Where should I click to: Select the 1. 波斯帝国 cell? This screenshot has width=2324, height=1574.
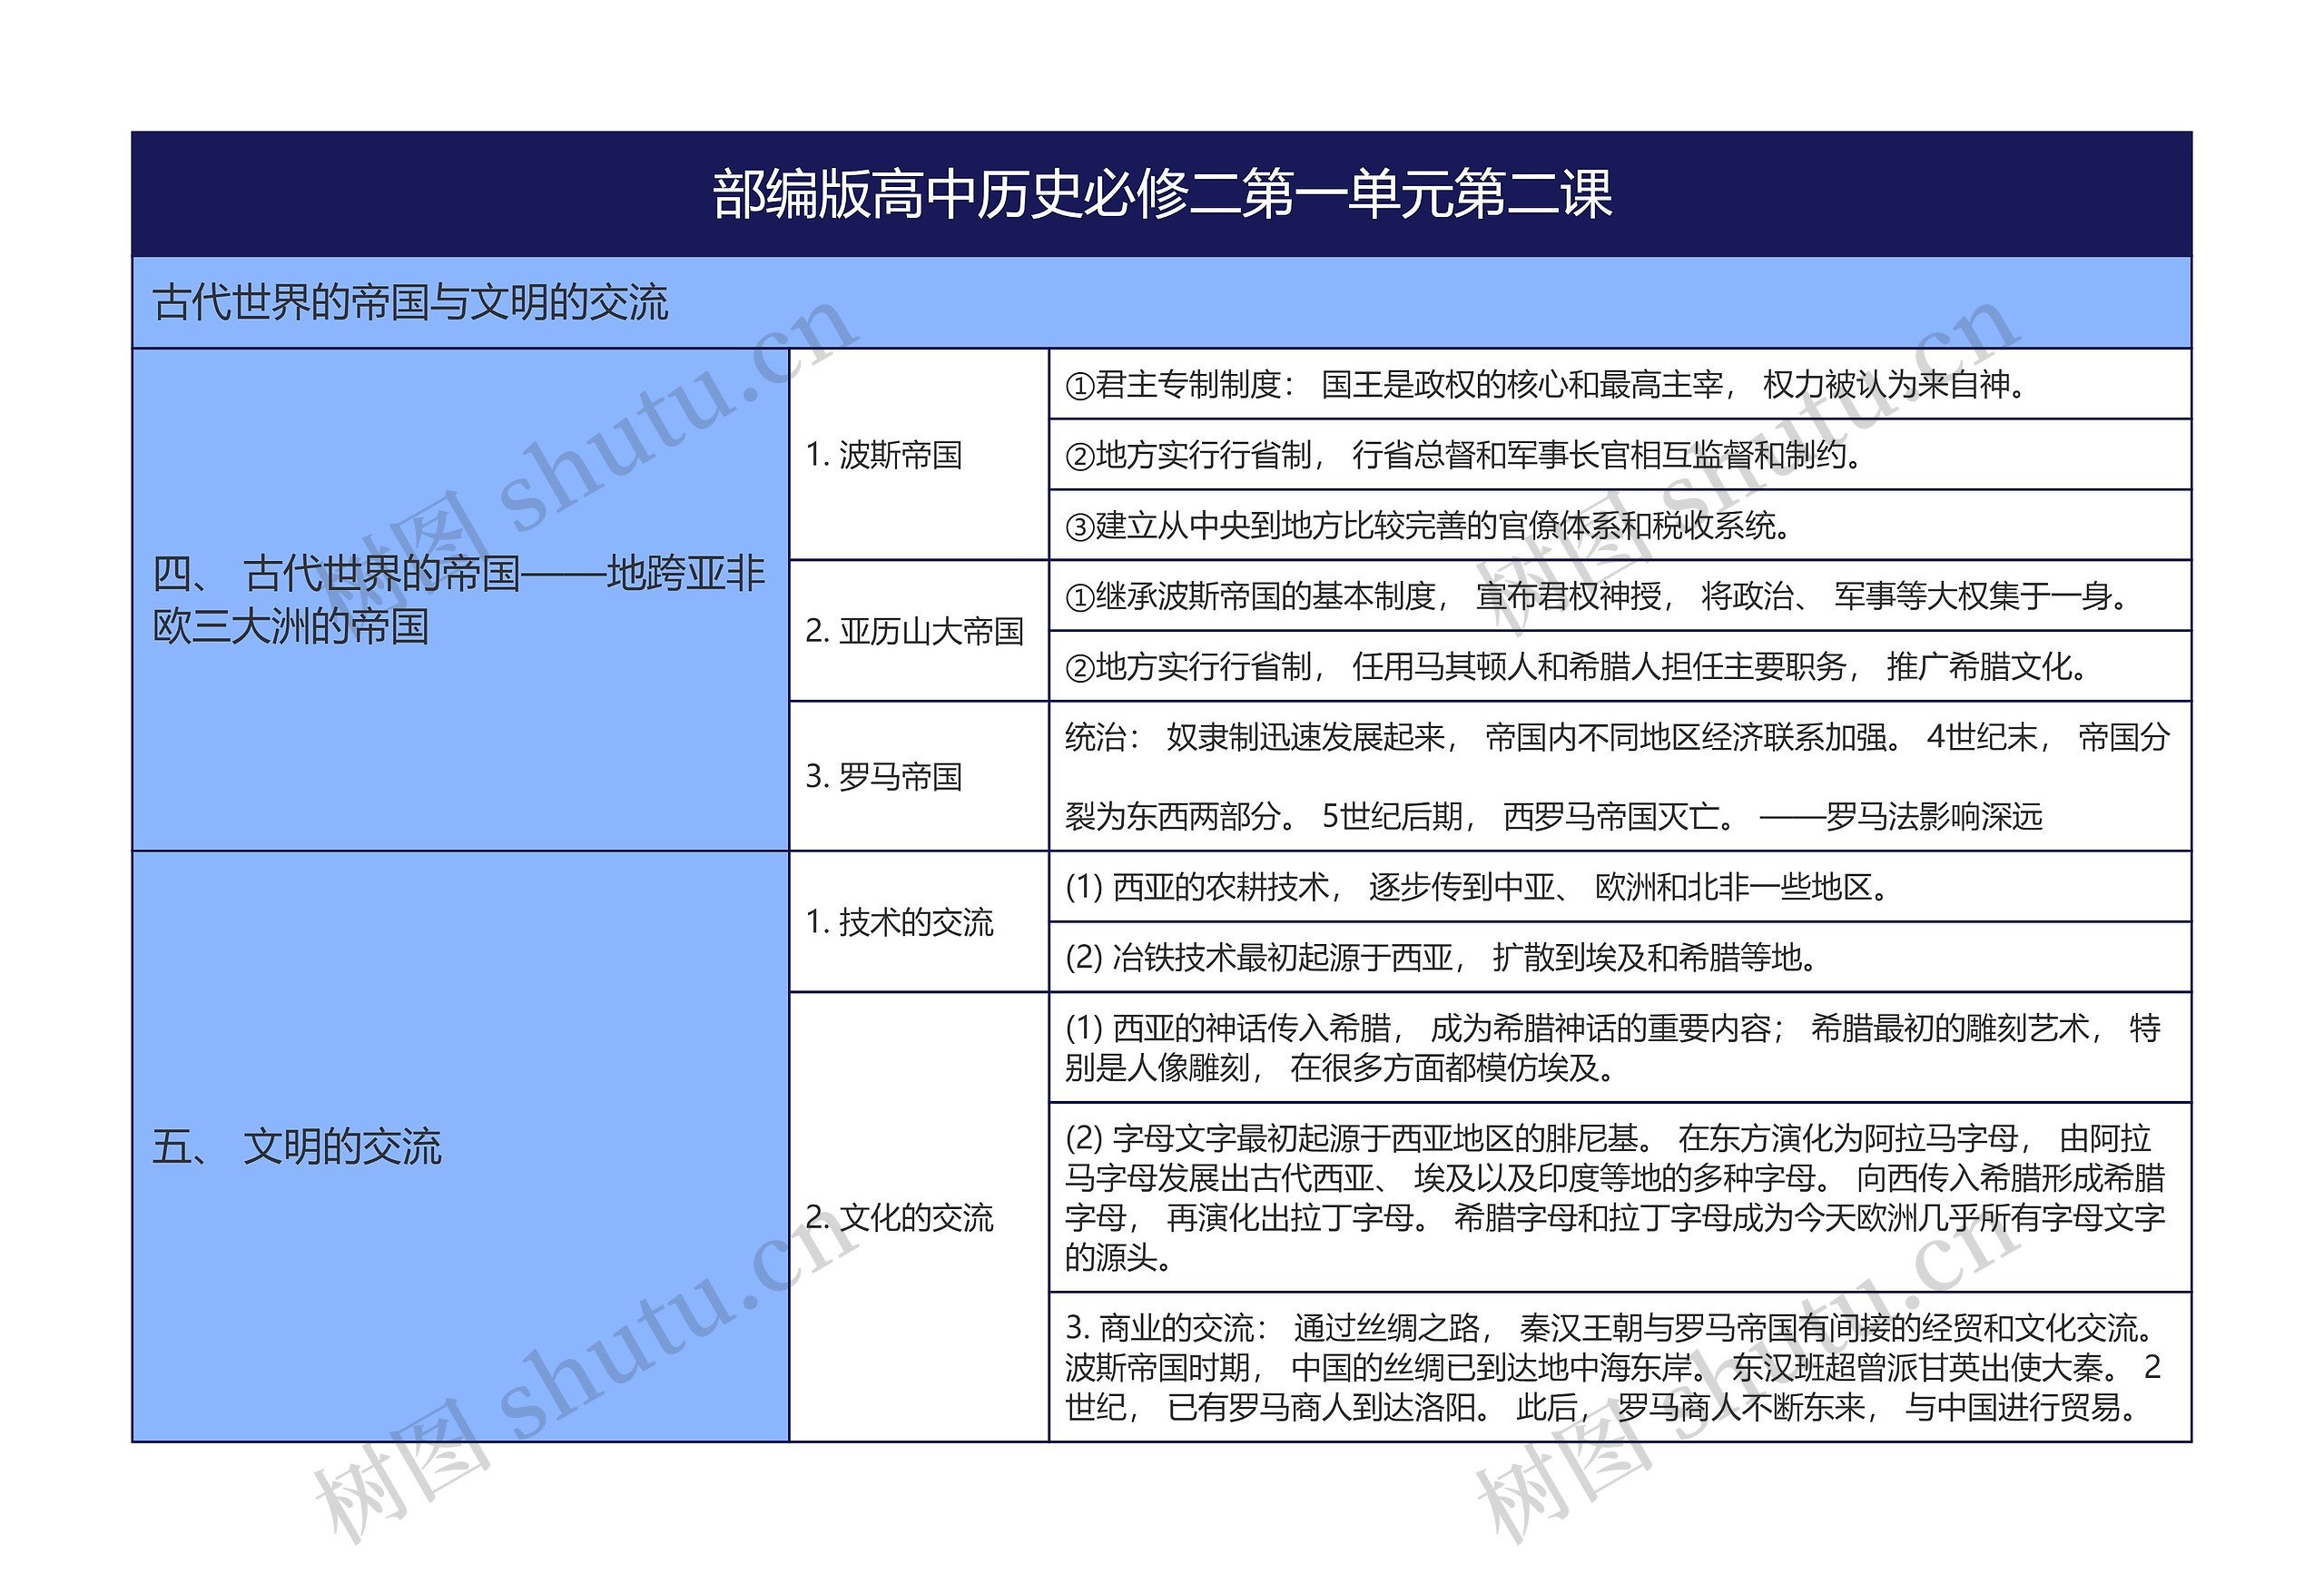[x=919, y=454]
